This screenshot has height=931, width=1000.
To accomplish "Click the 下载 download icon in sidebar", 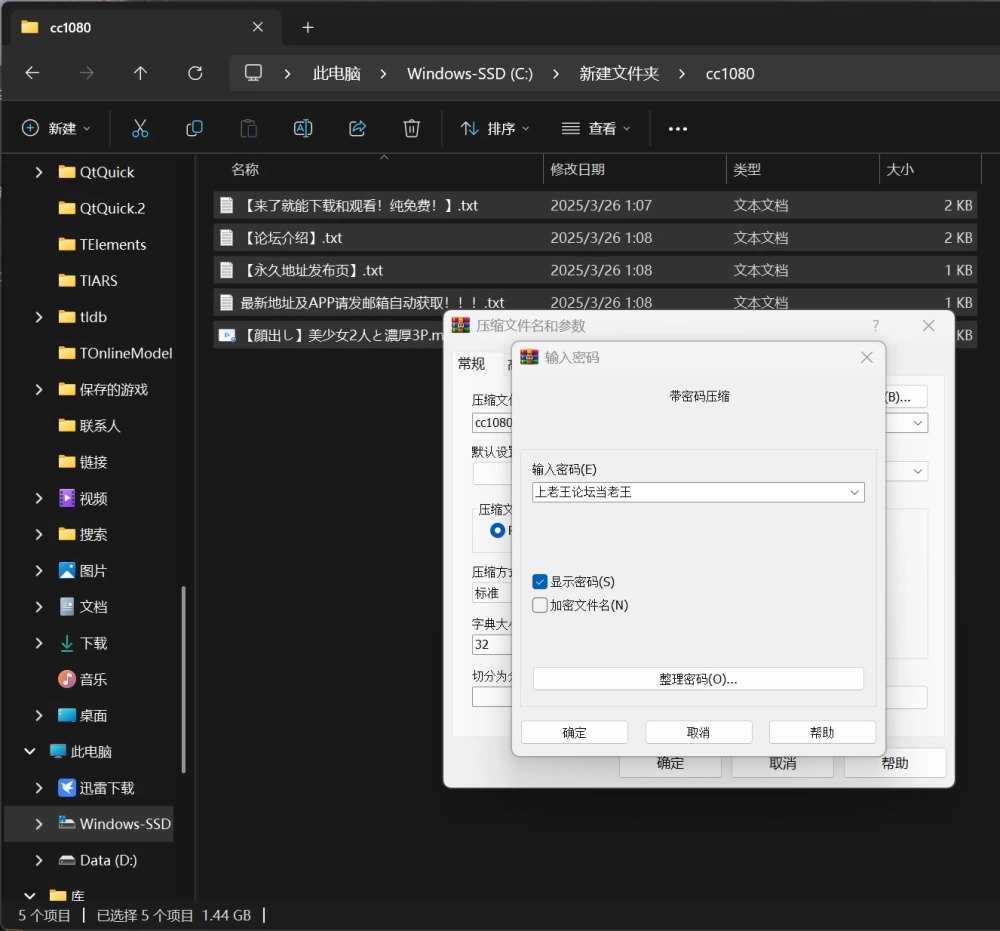I will click(x=66, y=643).
